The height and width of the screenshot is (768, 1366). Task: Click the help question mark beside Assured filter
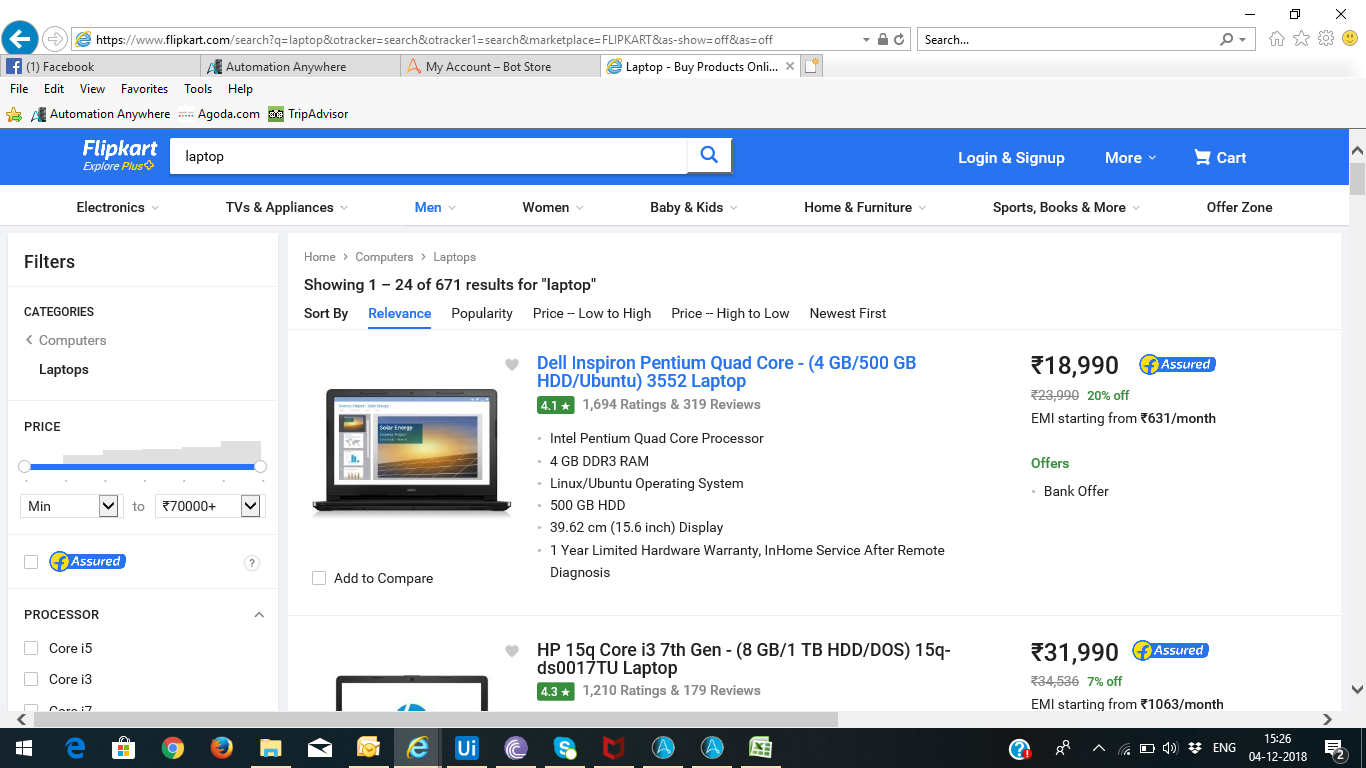pyautogui.click(x=252, y=563)
